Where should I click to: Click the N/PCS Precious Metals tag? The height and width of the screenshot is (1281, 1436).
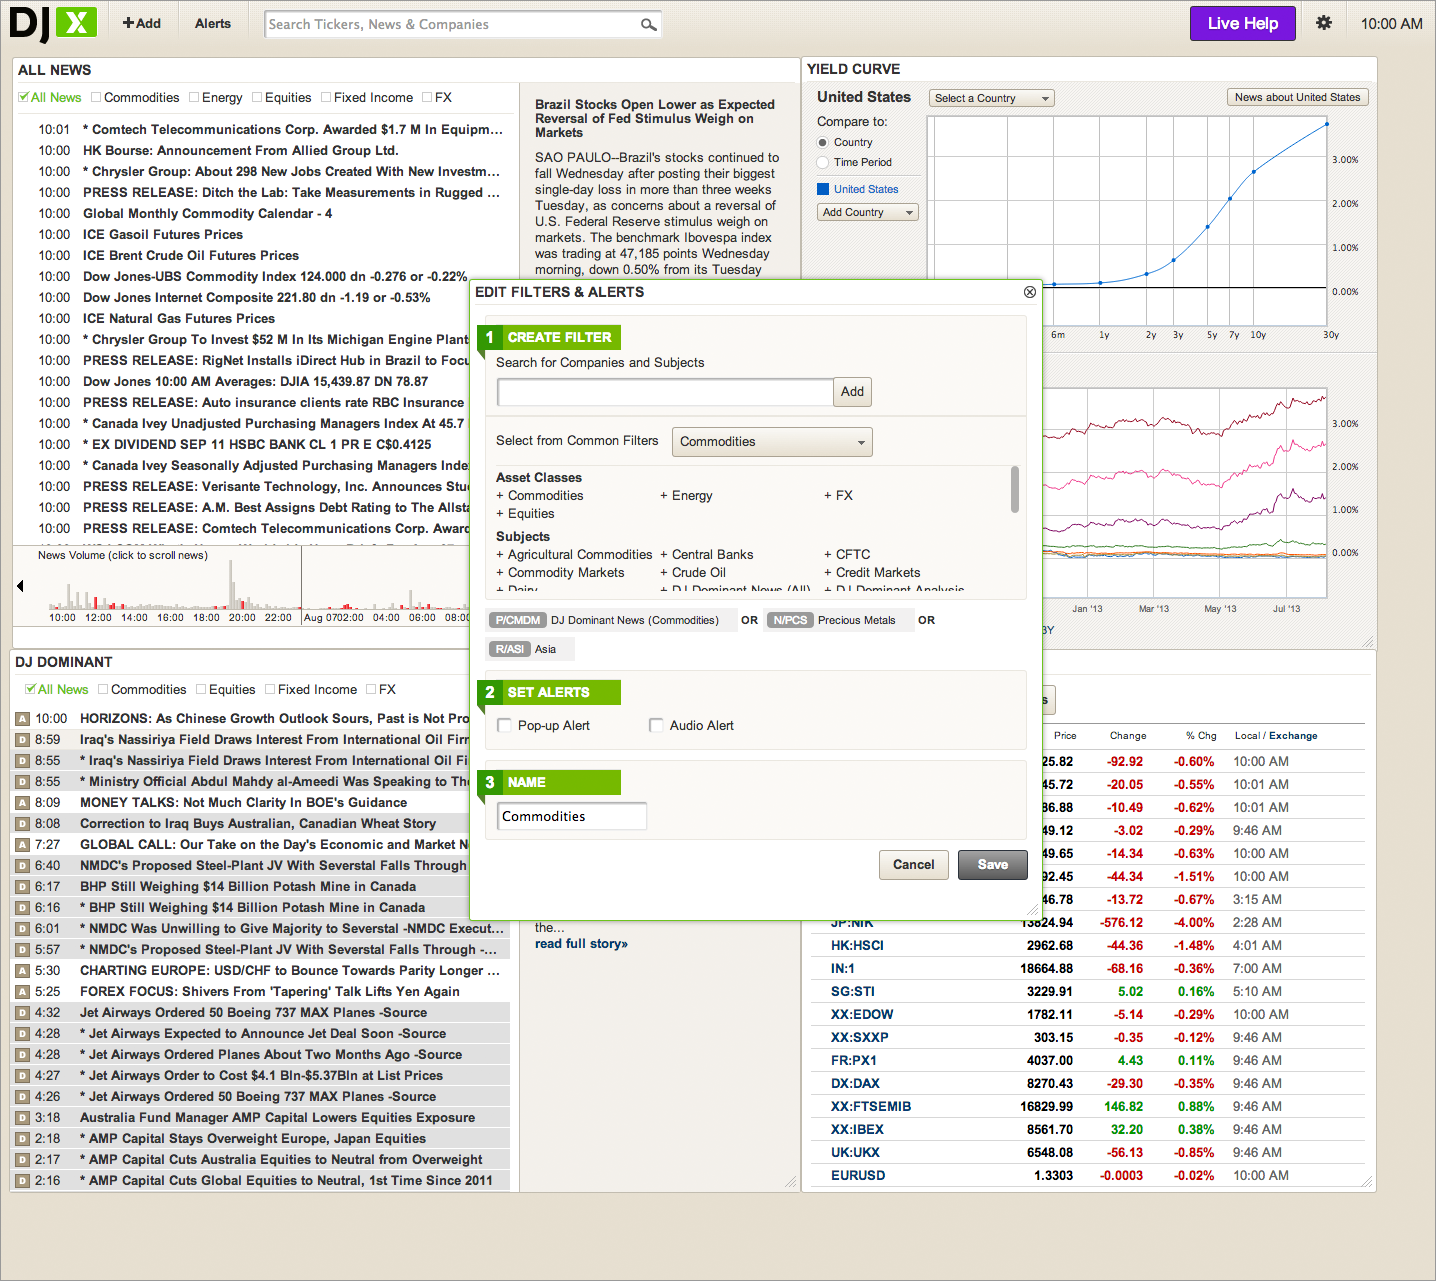pyautogui.click(x=790, y=620)
